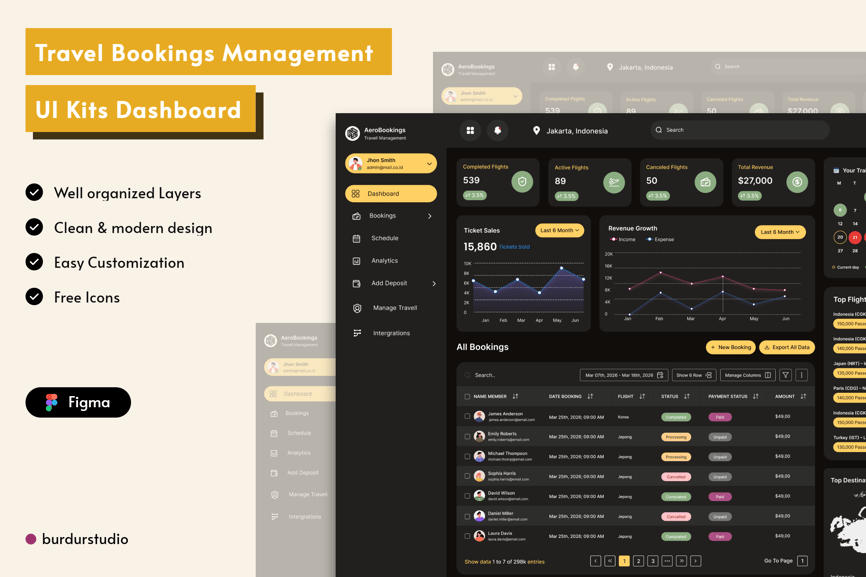This screenshot has width=866, height=577.
Task: Open notifications bell icon
Action: (x=497, y=130)
